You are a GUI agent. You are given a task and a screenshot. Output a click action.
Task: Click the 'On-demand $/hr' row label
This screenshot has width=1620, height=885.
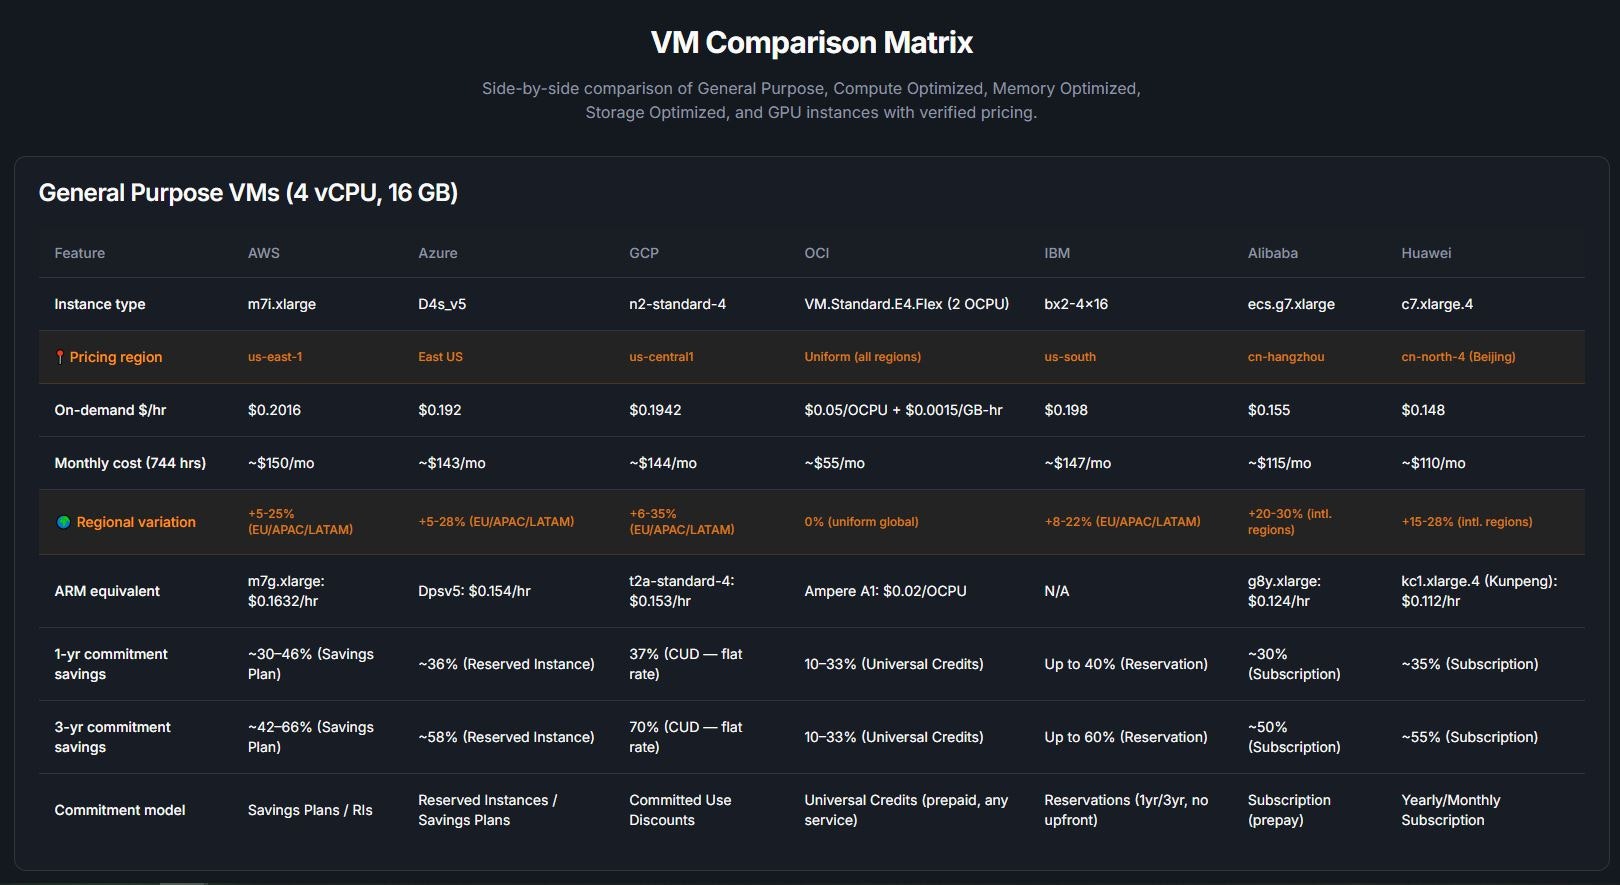coord(110,410)
